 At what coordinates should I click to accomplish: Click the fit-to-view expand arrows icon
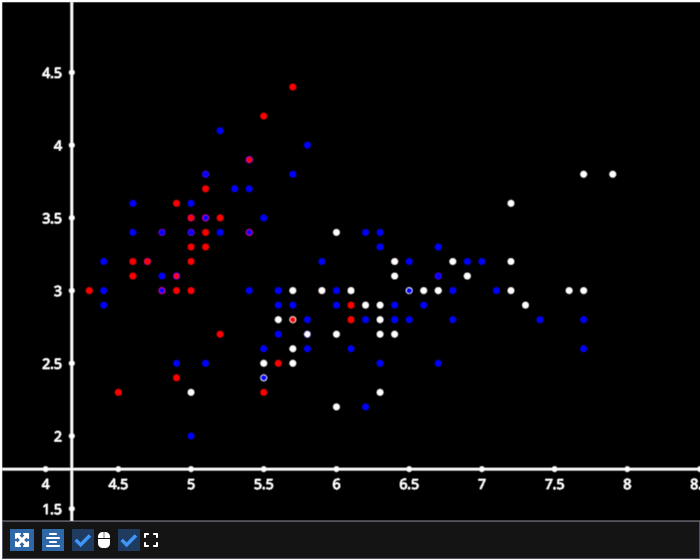(x=22, y=540)
